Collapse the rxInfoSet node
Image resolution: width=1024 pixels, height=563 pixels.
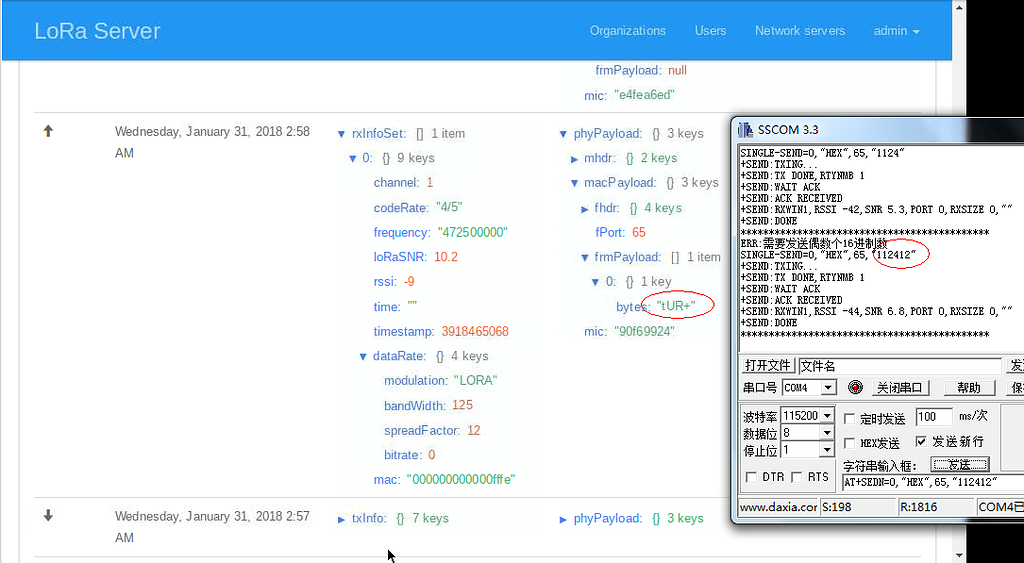(341, 134)
